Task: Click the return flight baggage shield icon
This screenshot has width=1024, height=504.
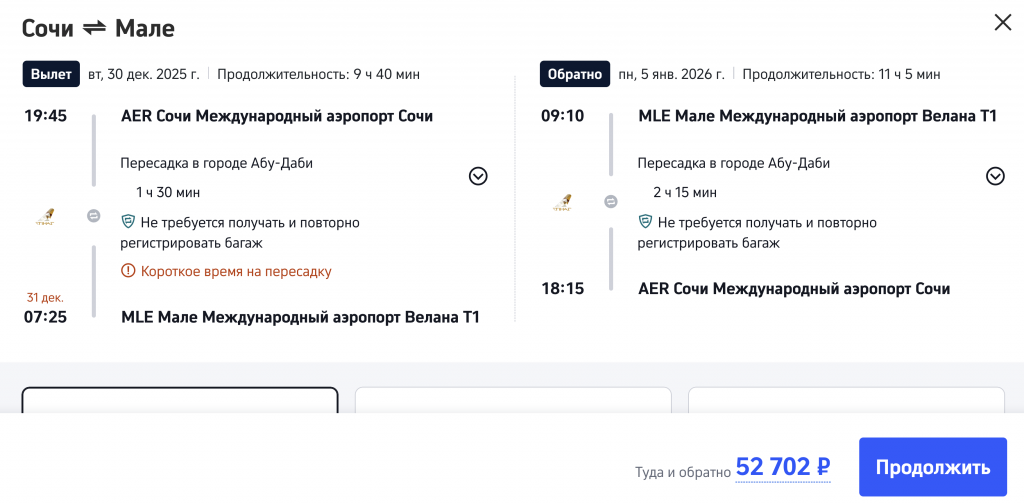Action: pos(645,222)
